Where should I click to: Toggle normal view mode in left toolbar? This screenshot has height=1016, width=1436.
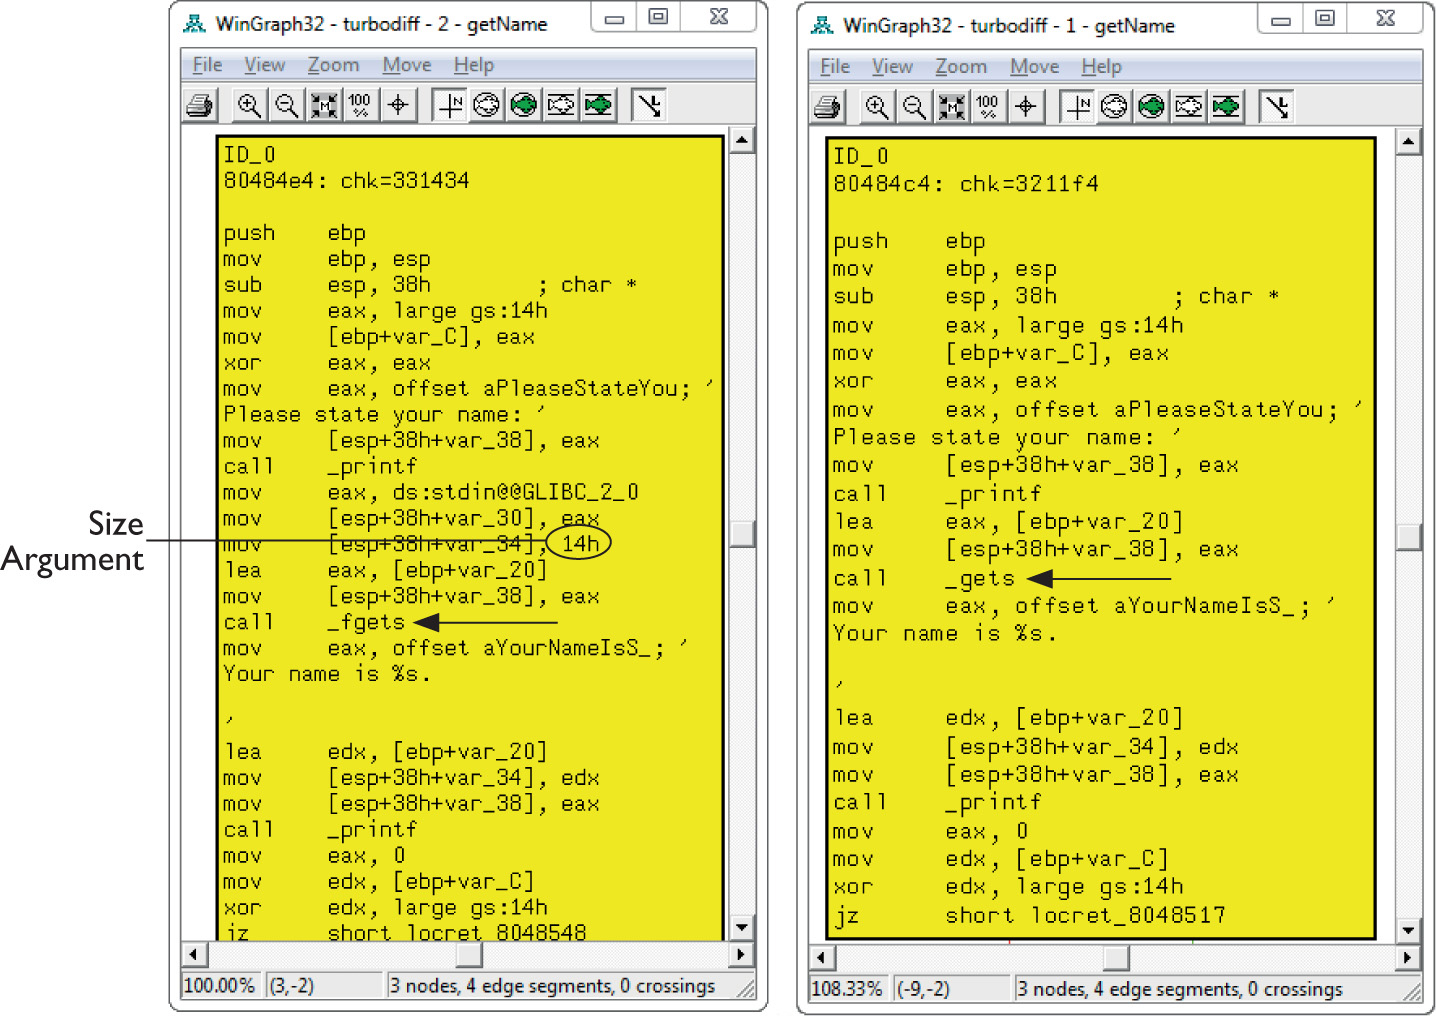tap(450, 105)
